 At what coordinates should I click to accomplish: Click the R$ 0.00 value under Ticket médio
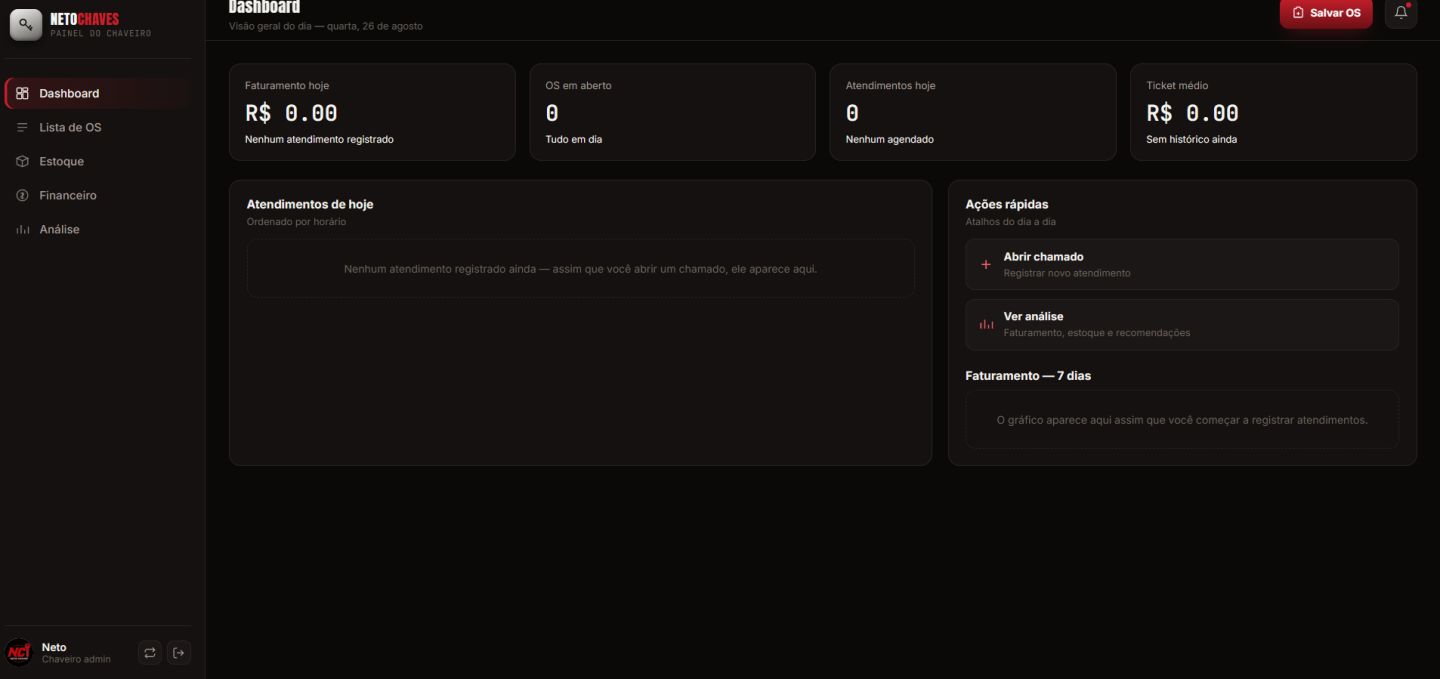(x=1192, y=113)
